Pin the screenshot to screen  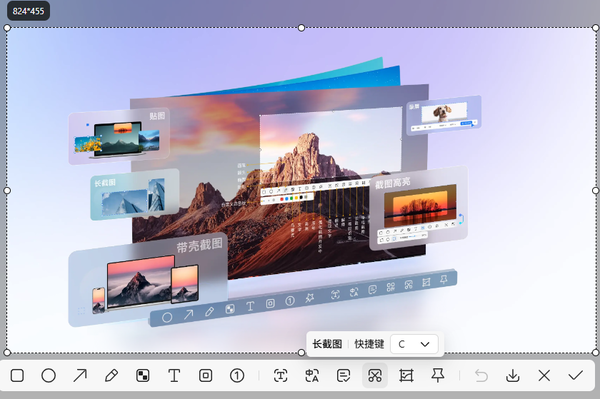click(x=438, y=376)
